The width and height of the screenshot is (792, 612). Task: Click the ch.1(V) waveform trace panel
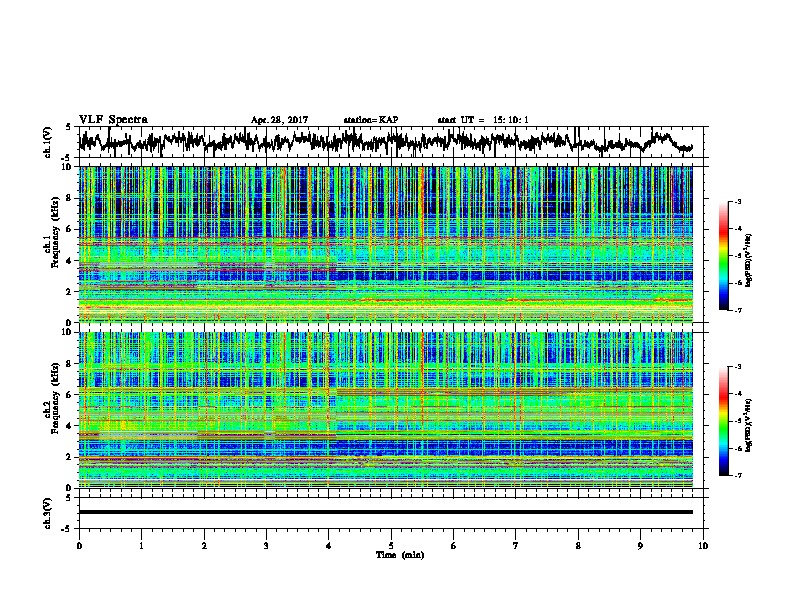click(393, 142)
